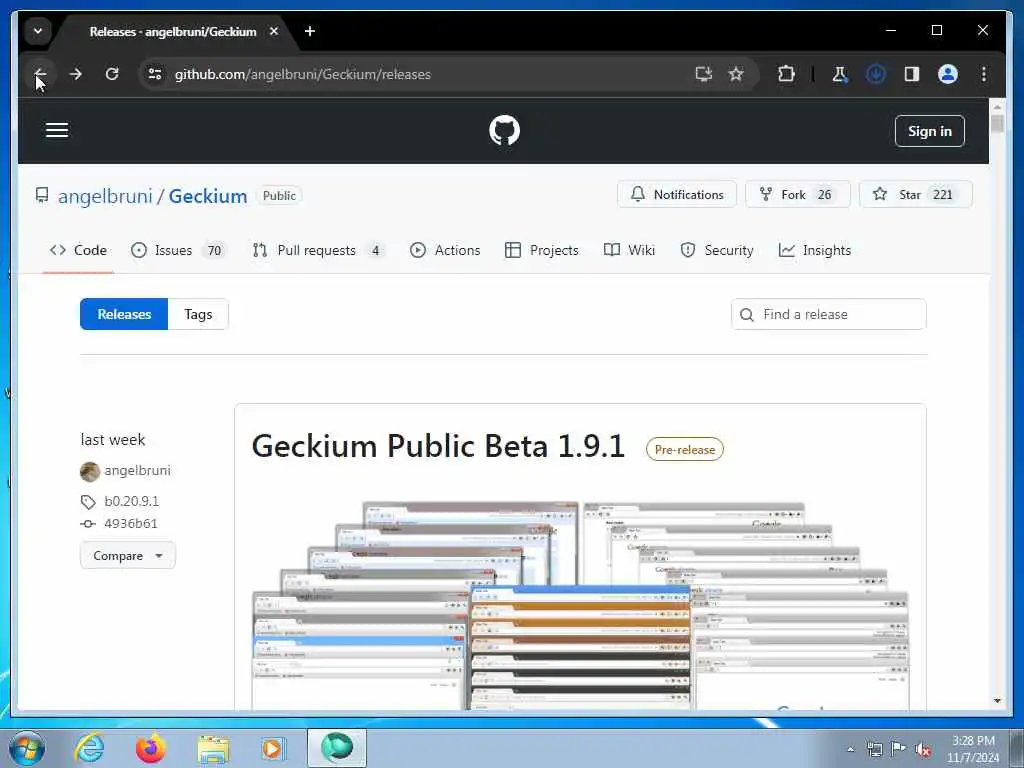Open the Insights tab

click(x=814, y=250)
